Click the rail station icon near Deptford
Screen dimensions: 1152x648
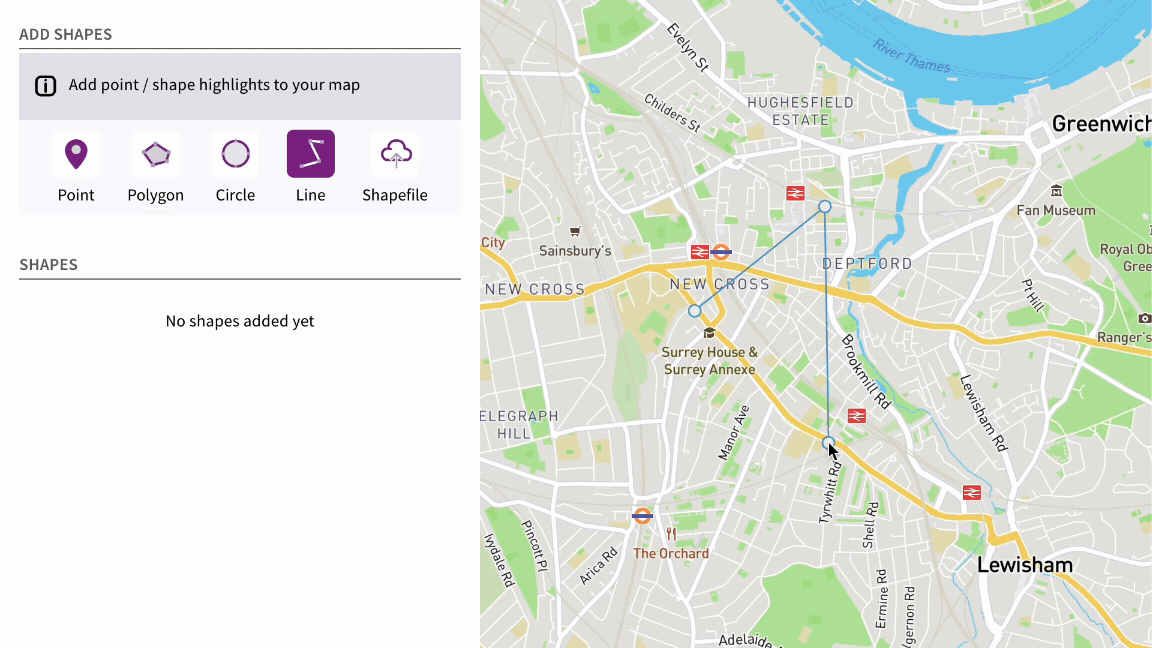pyautogui.click(x=795, y=193)
